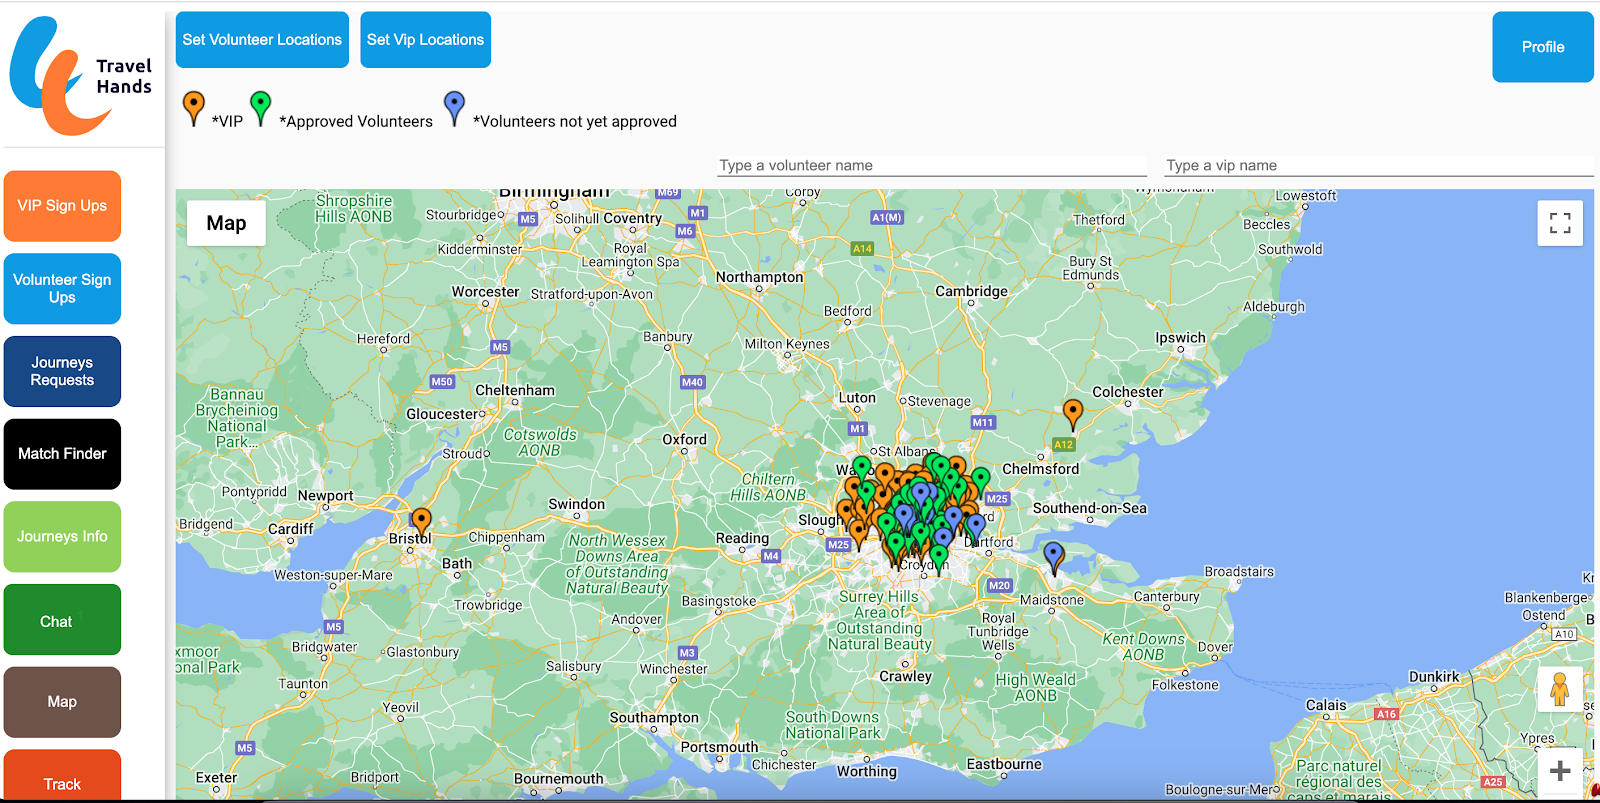Viewport: 1600px width, 803px height.
Task: Click the M25 road badge near Slough
Action: 838,545
